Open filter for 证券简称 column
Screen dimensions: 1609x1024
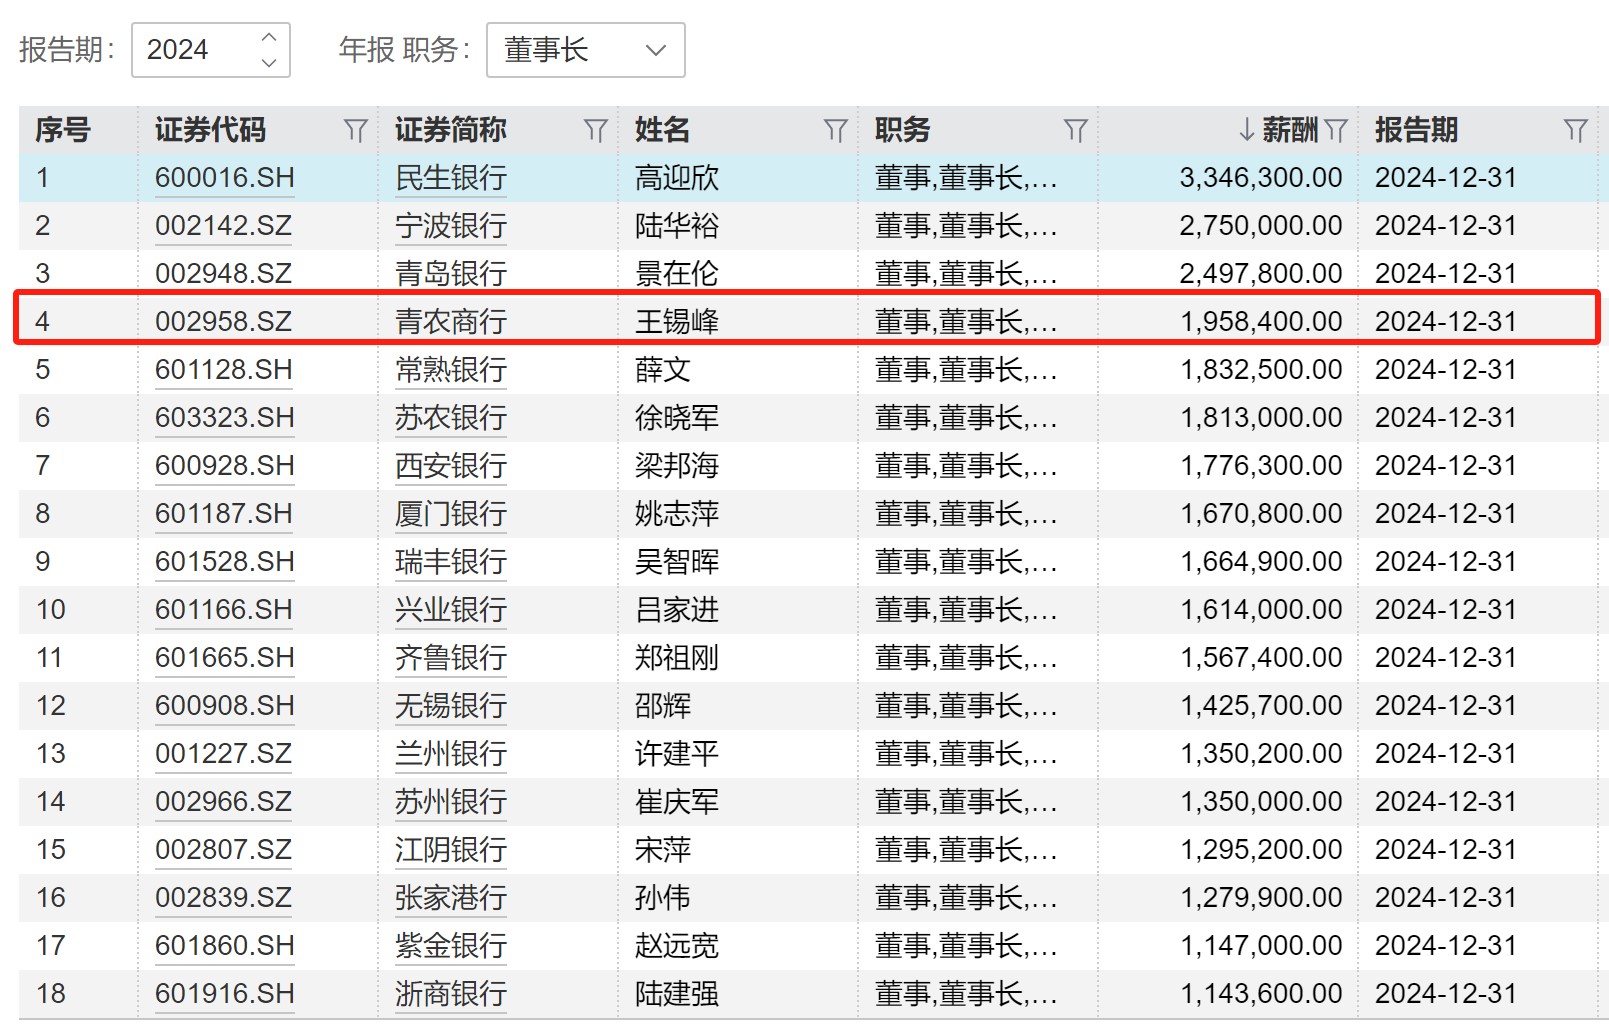(x=595, y=130)
